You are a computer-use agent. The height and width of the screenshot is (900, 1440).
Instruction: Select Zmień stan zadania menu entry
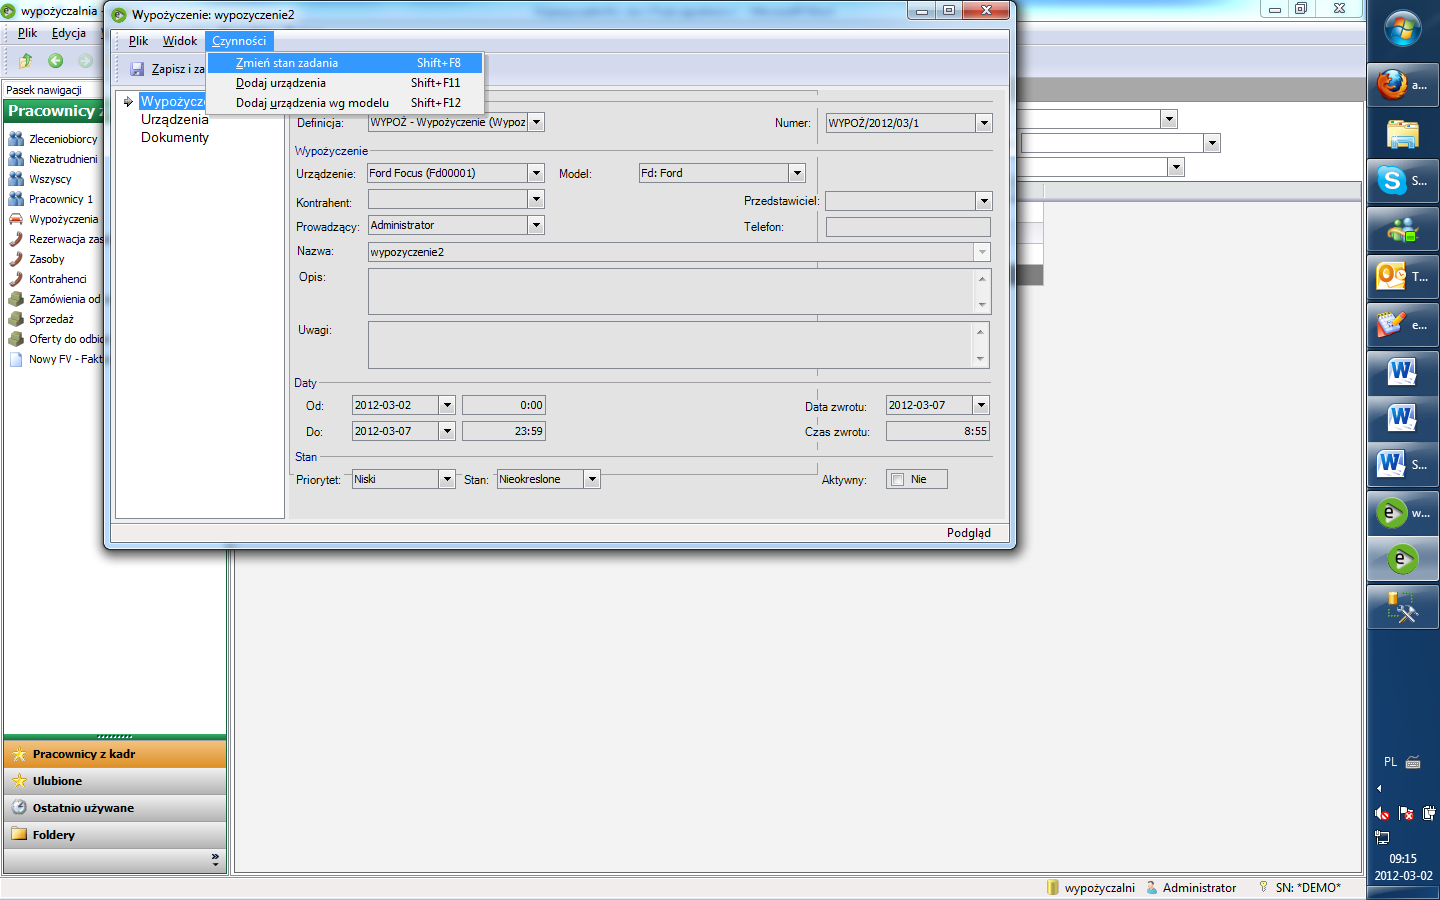[x=345, y=63]
